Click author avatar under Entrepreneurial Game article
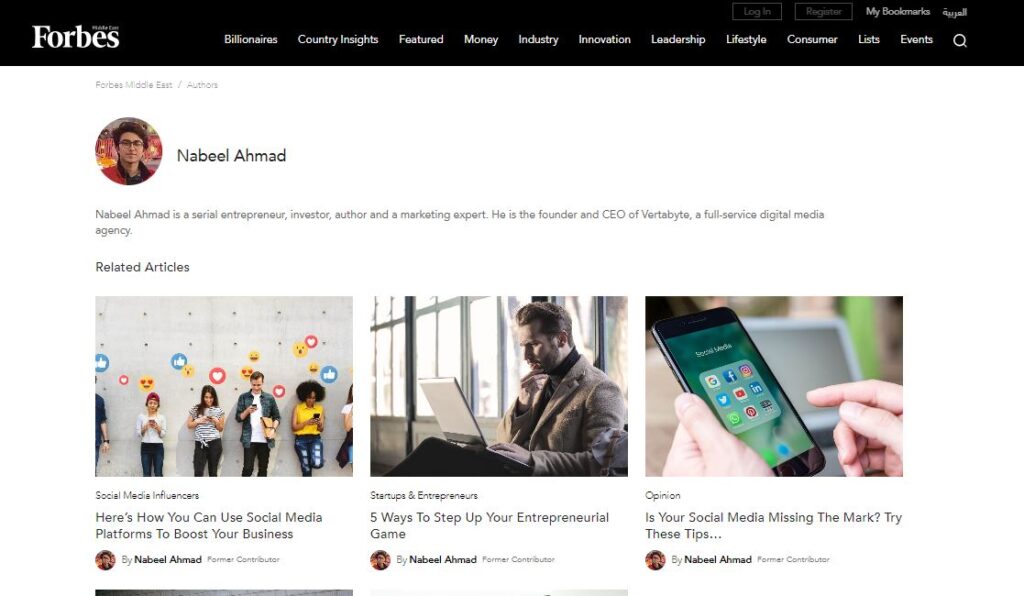 click(380, 559)
